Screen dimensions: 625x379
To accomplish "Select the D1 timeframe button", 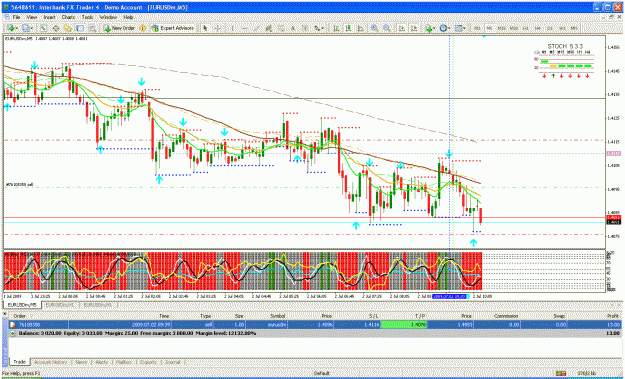I will pyautogui.click(x=550, y=28).
